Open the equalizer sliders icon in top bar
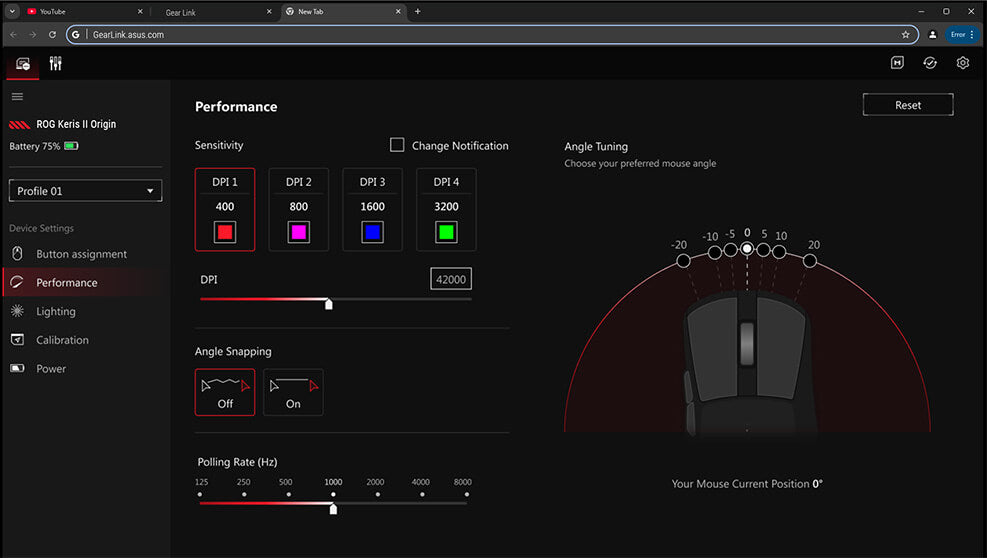Viewport: 987px width, 558px height. 56,64
